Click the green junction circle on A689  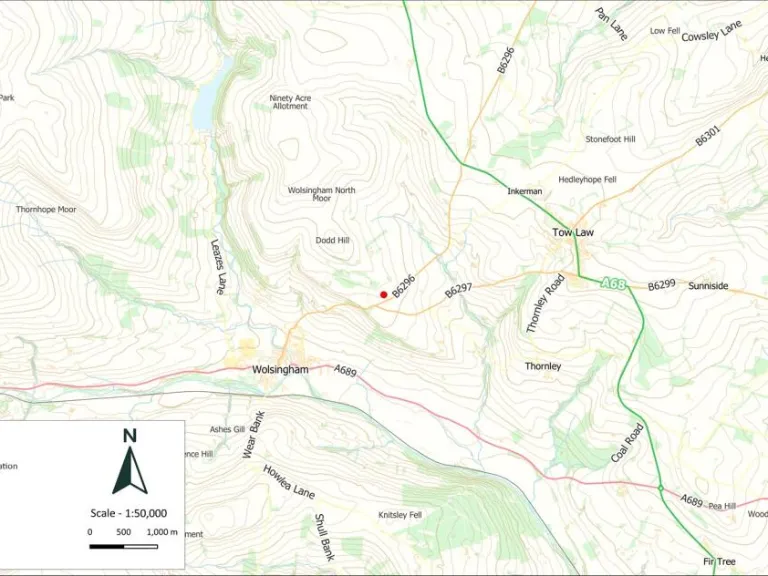tap(660, 488)
